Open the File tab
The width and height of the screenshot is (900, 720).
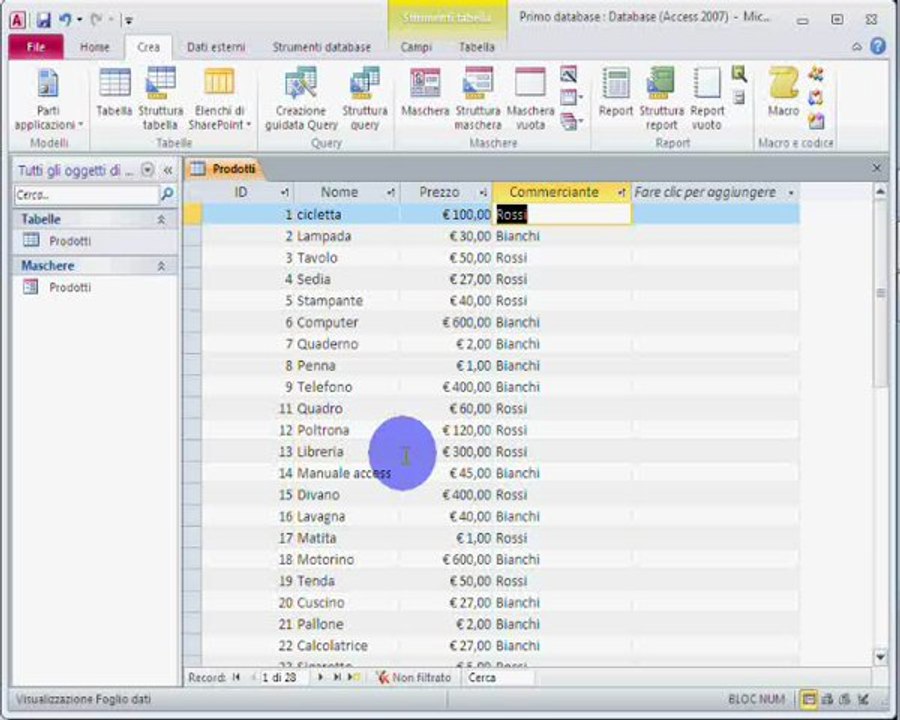click(36, 47)
